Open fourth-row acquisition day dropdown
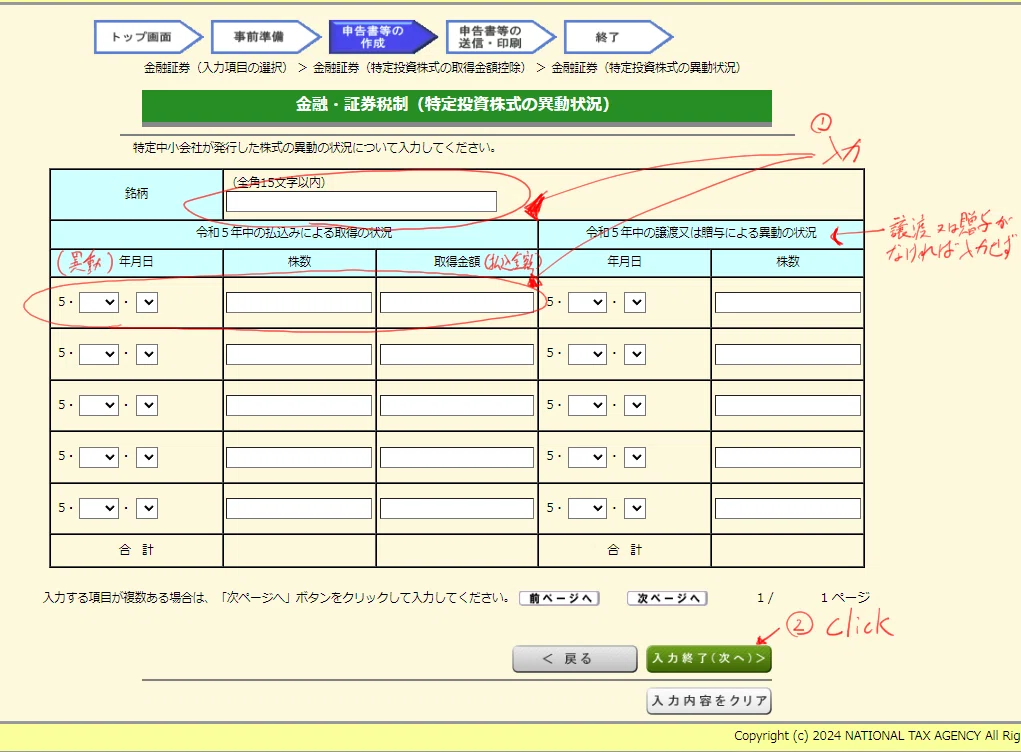 [x=147, y=457]
